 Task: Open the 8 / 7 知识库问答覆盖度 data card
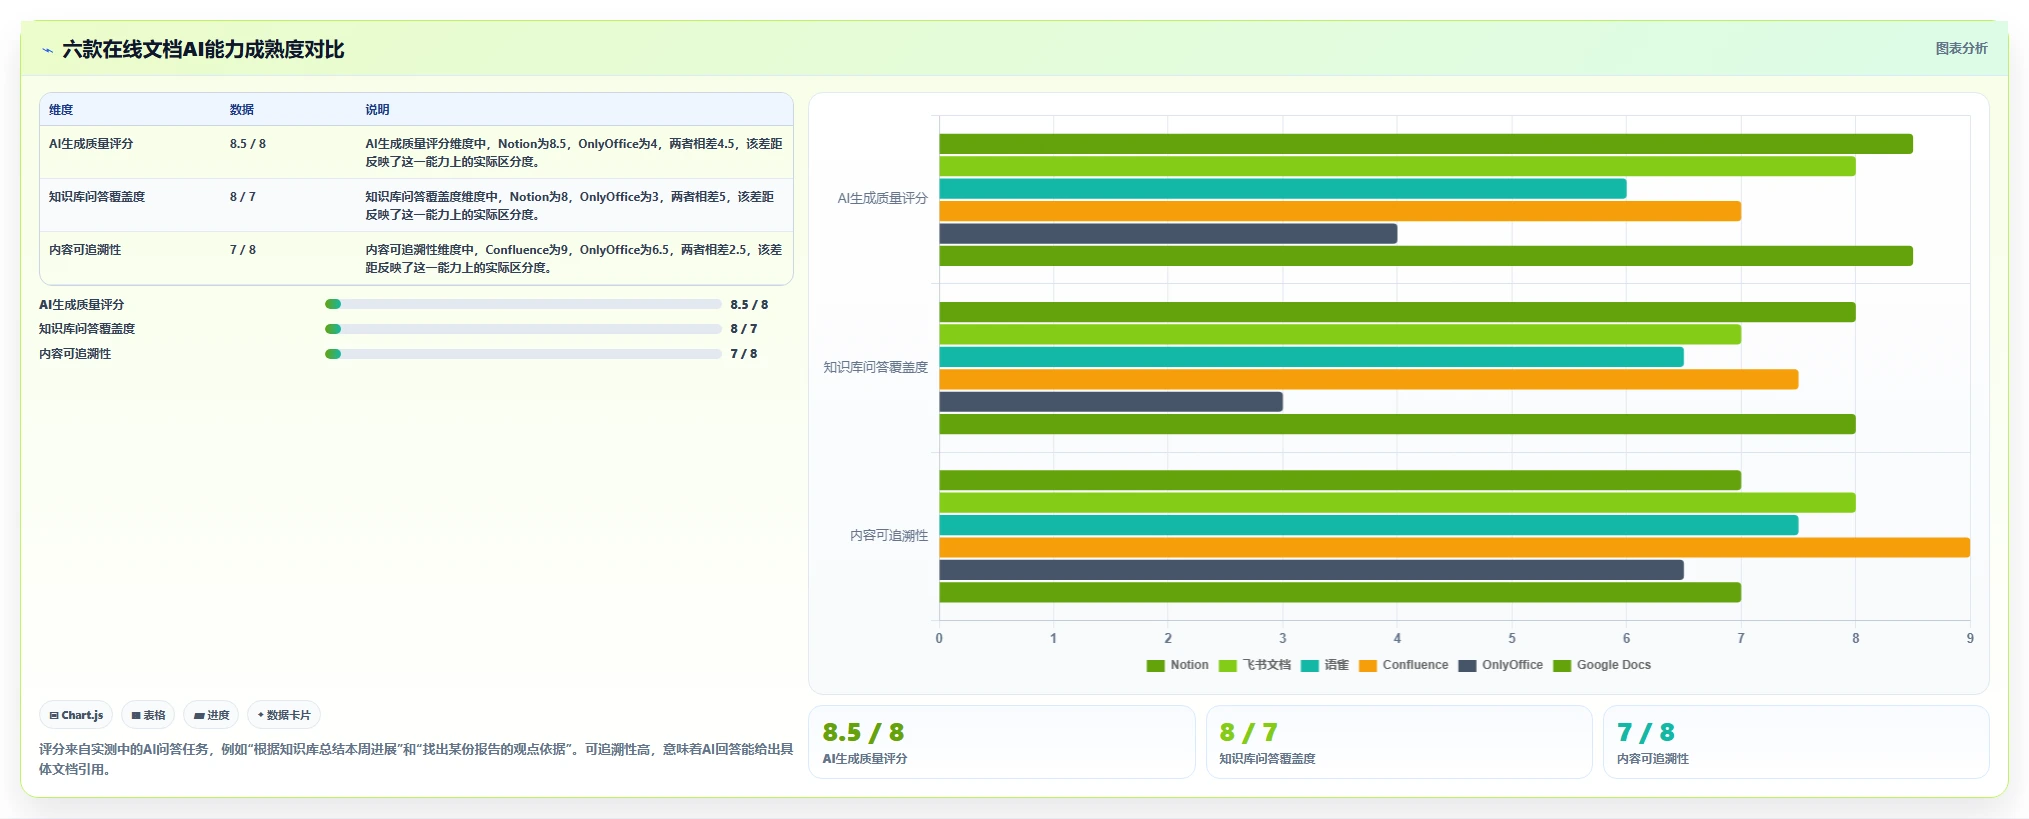pyautogui.click(x=1399, y=742)
